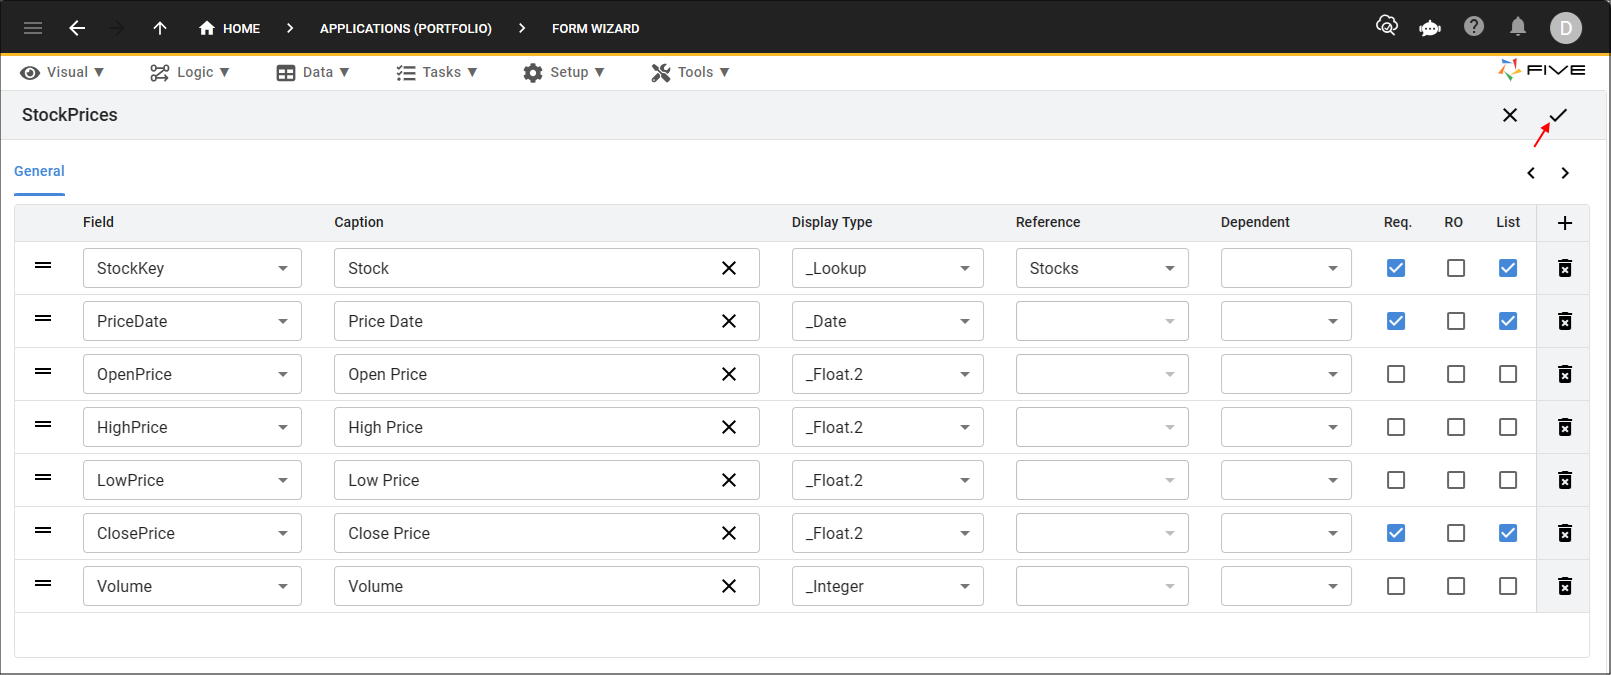This screenshot has height=675, width=1611.
Task: Open the Visual menu
Action: (x=62, y=72)
